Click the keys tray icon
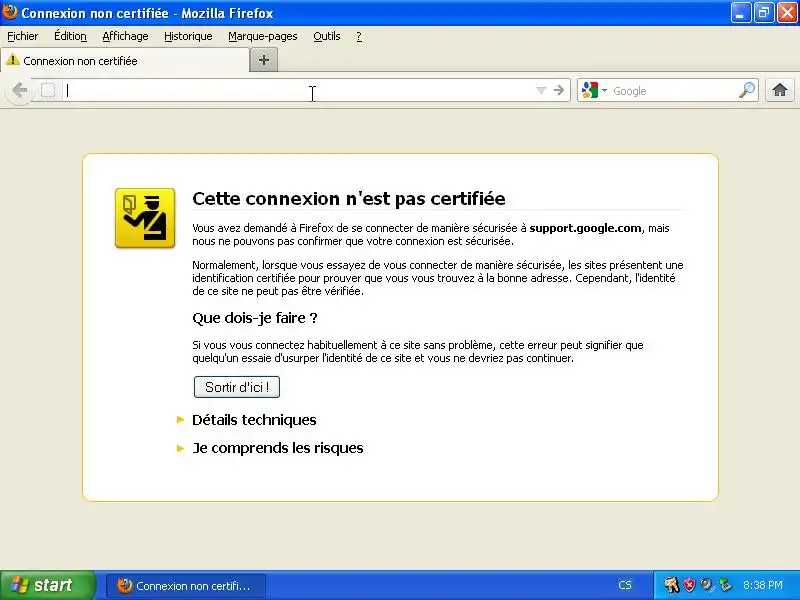Viewport: 800px width, 600px height. [671, 585]
